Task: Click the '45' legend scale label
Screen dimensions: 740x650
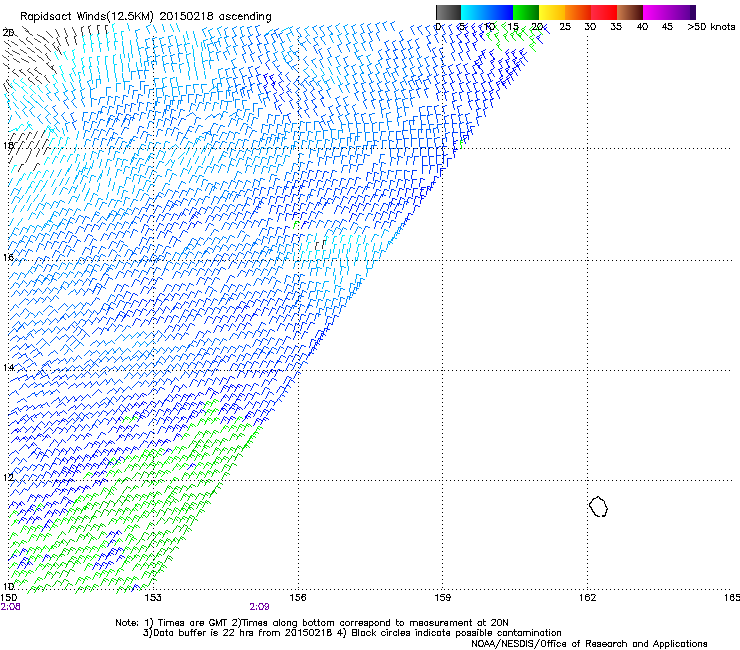Action: [x=667, y=27]
